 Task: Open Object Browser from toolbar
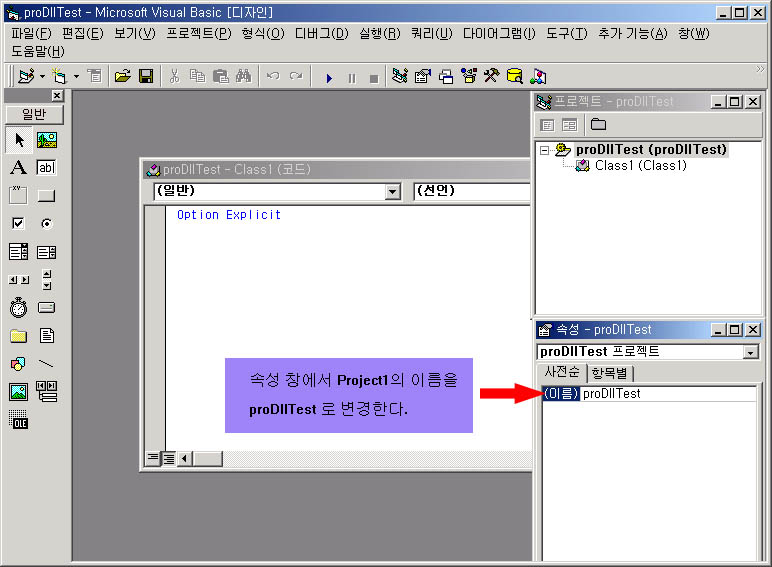(468, 76)
